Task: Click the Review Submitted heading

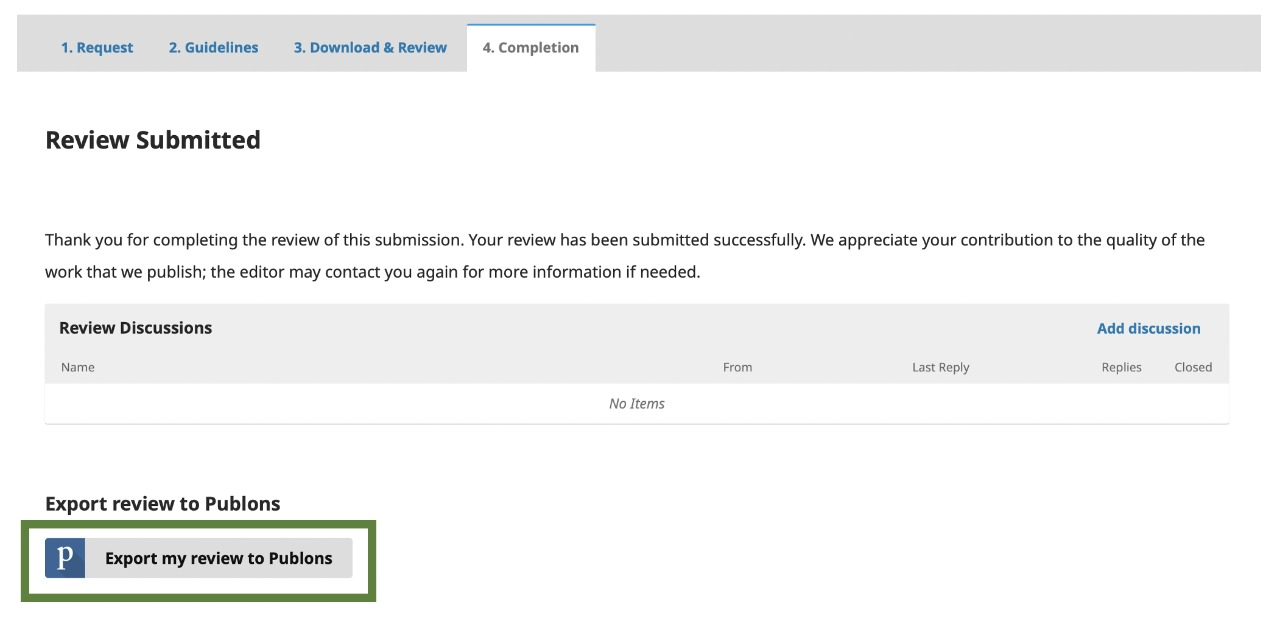Action: click(x=153, y=140)
